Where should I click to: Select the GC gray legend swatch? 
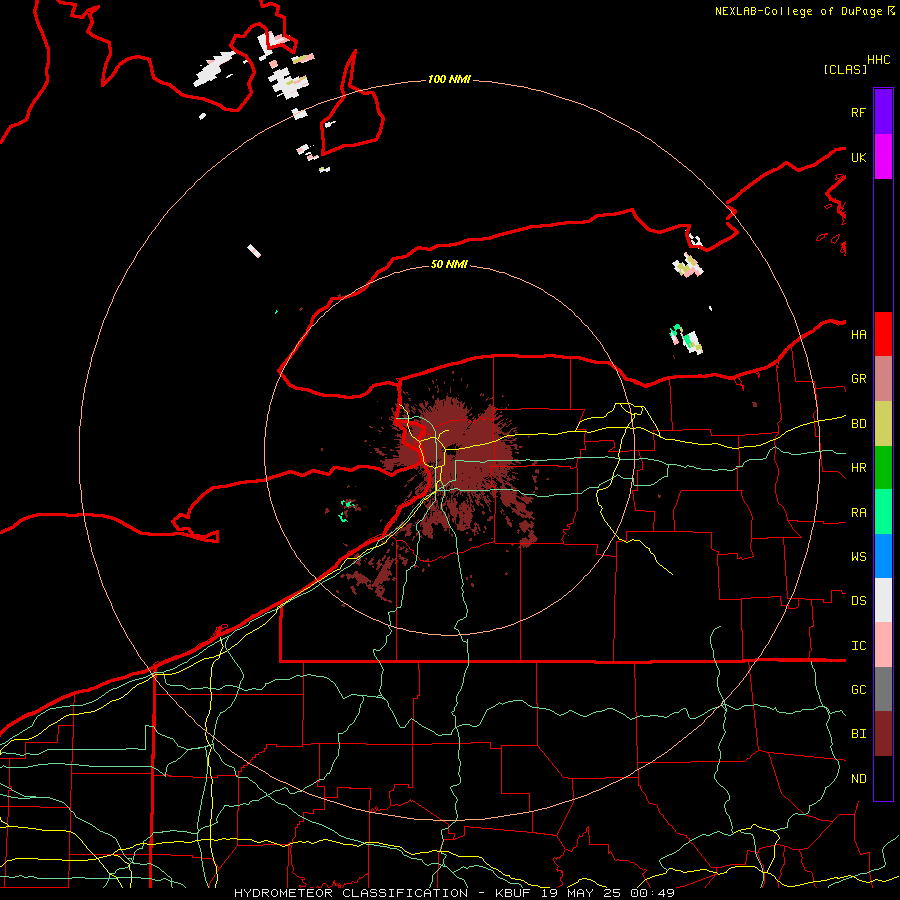pyautogui.click(x=883, y=689)
